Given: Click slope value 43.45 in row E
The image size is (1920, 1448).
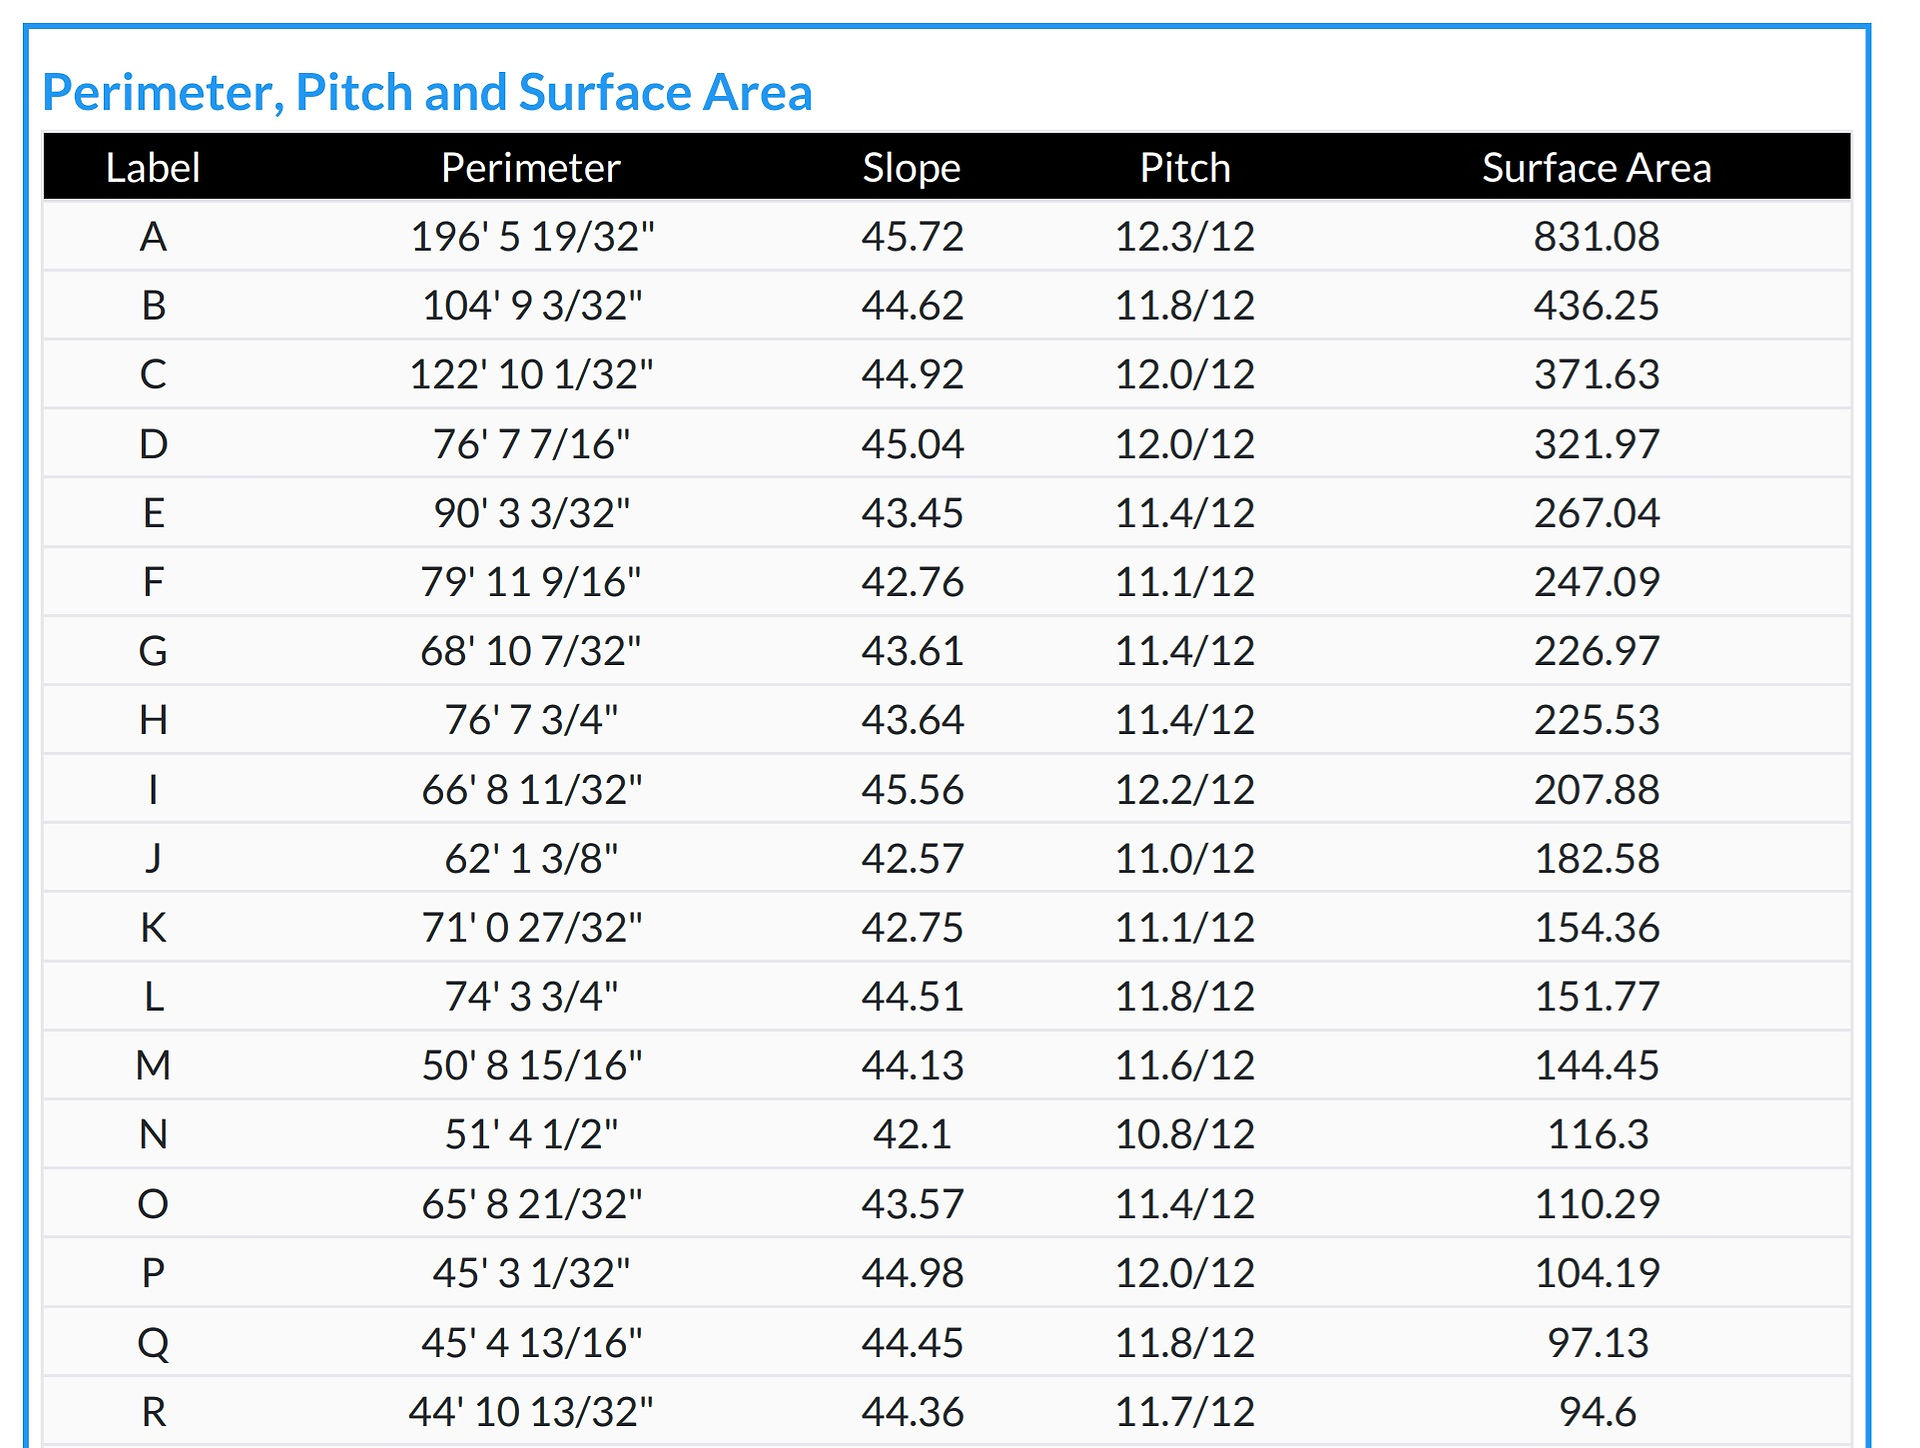Looking at the screenshot, I should tap(912, 513).
